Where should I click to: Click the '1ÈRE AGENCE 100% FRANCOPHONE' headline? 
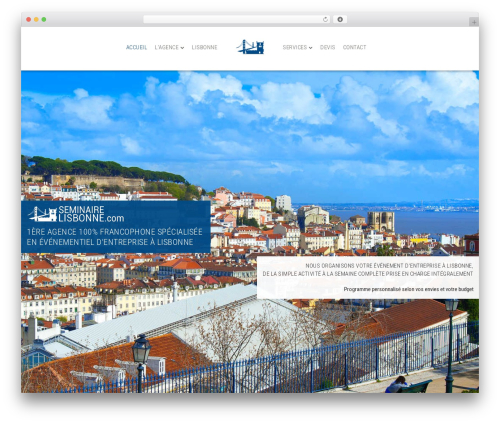(x=114, y=232)
